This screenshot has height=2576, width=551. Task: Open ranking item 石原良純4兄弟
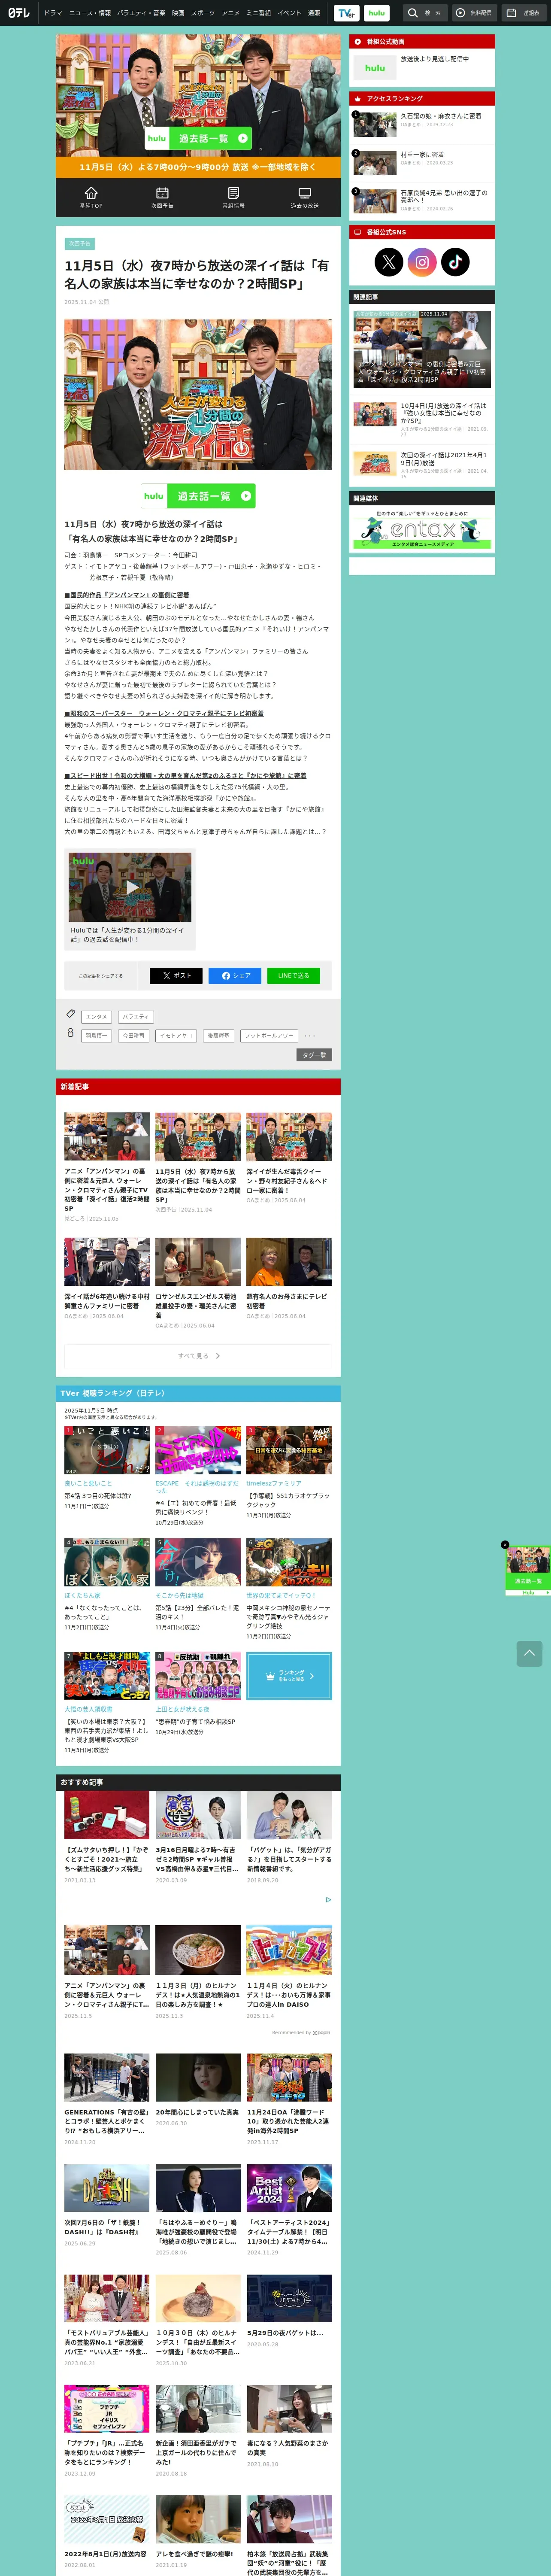[422, 200]
